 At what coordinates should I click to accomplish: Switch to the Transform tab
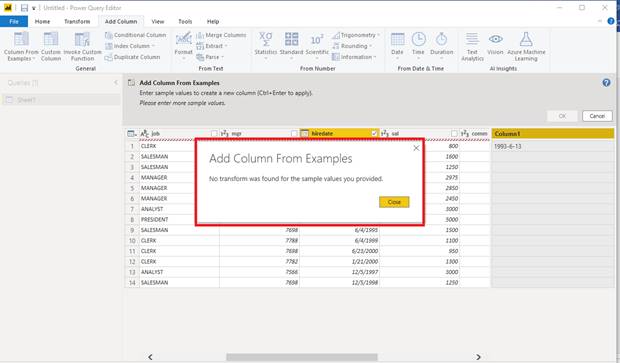[x=77, y=21]
